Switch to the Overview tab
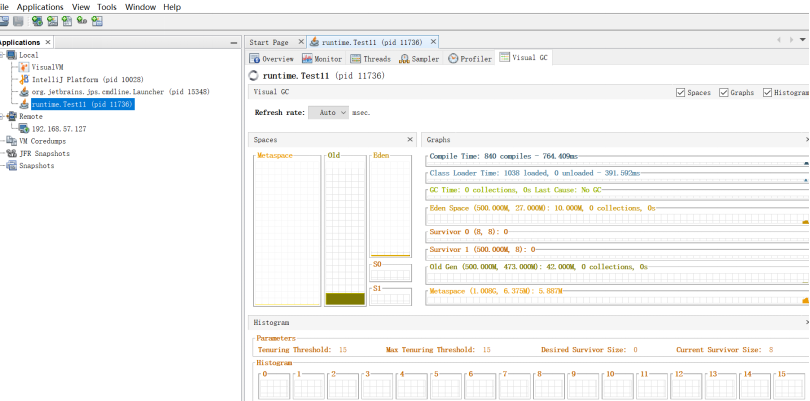810x401 pixels. [272, 58]
